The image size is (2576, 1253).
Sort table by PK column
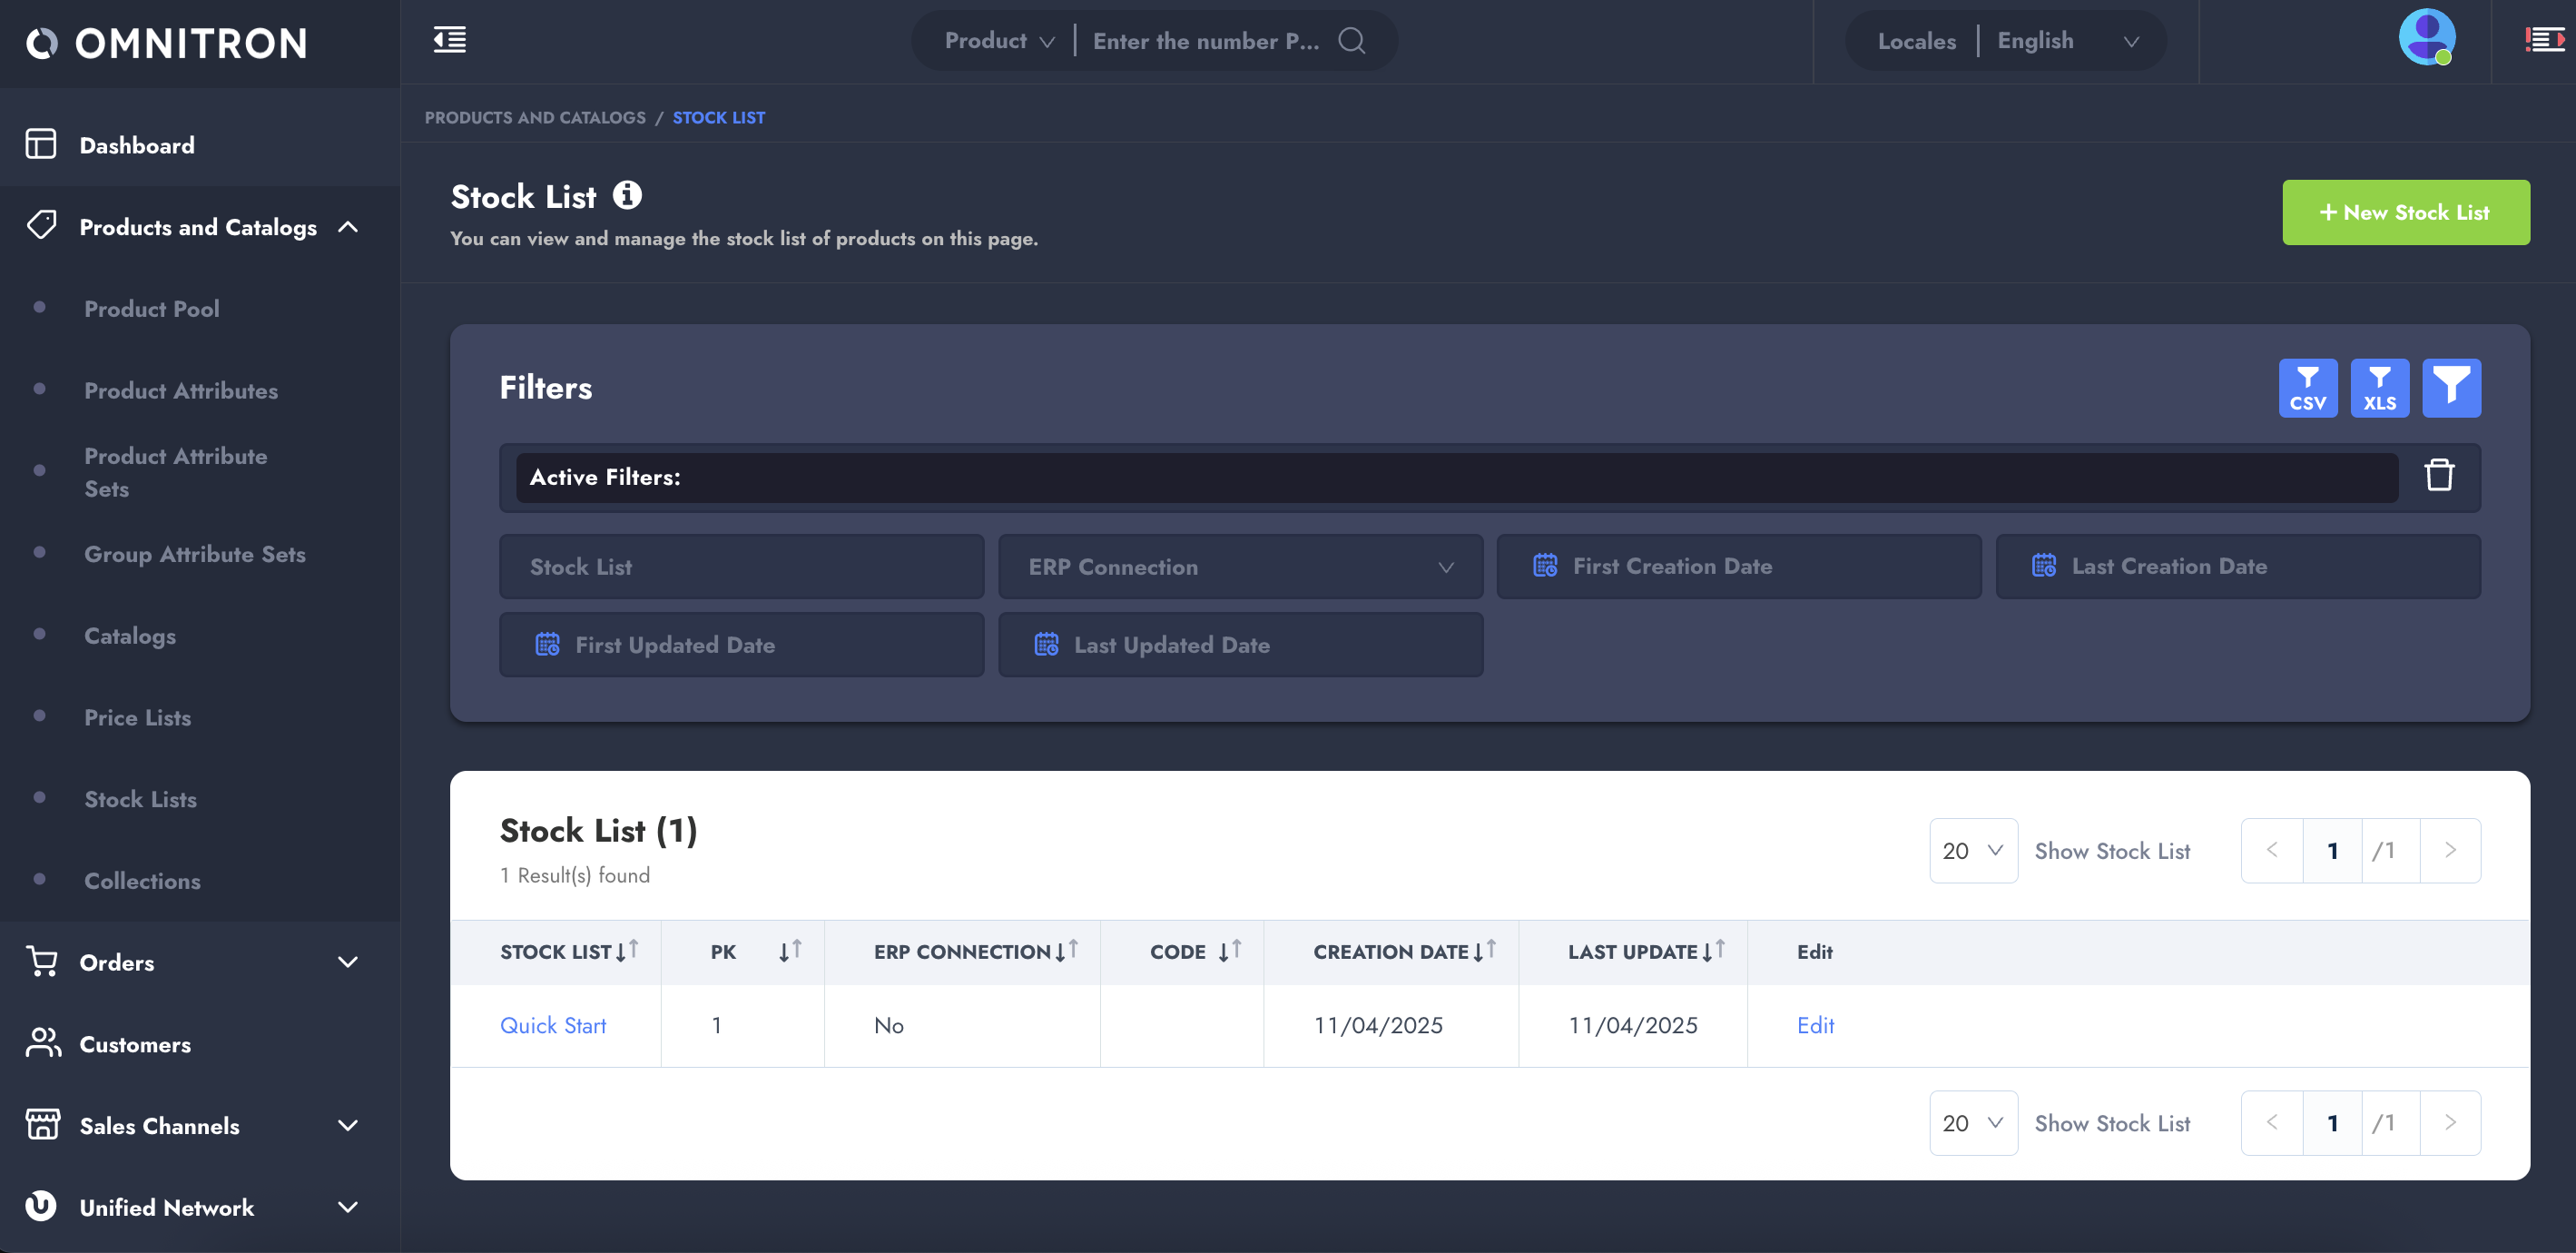(x=790, y=951)
